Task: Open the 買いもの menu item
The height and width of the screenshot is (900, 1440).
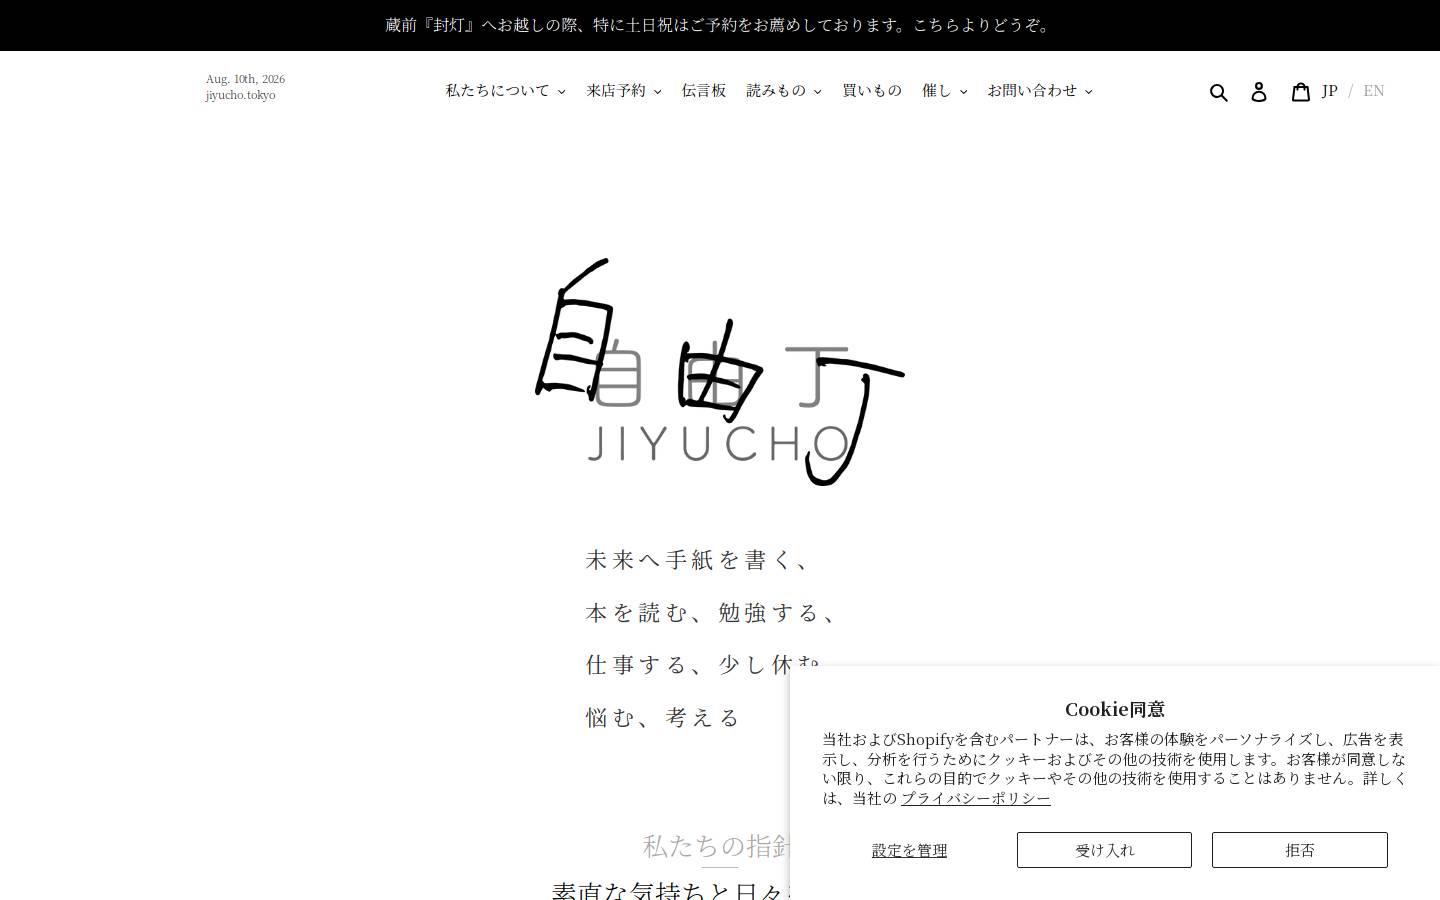Action: tap(872, 91)
